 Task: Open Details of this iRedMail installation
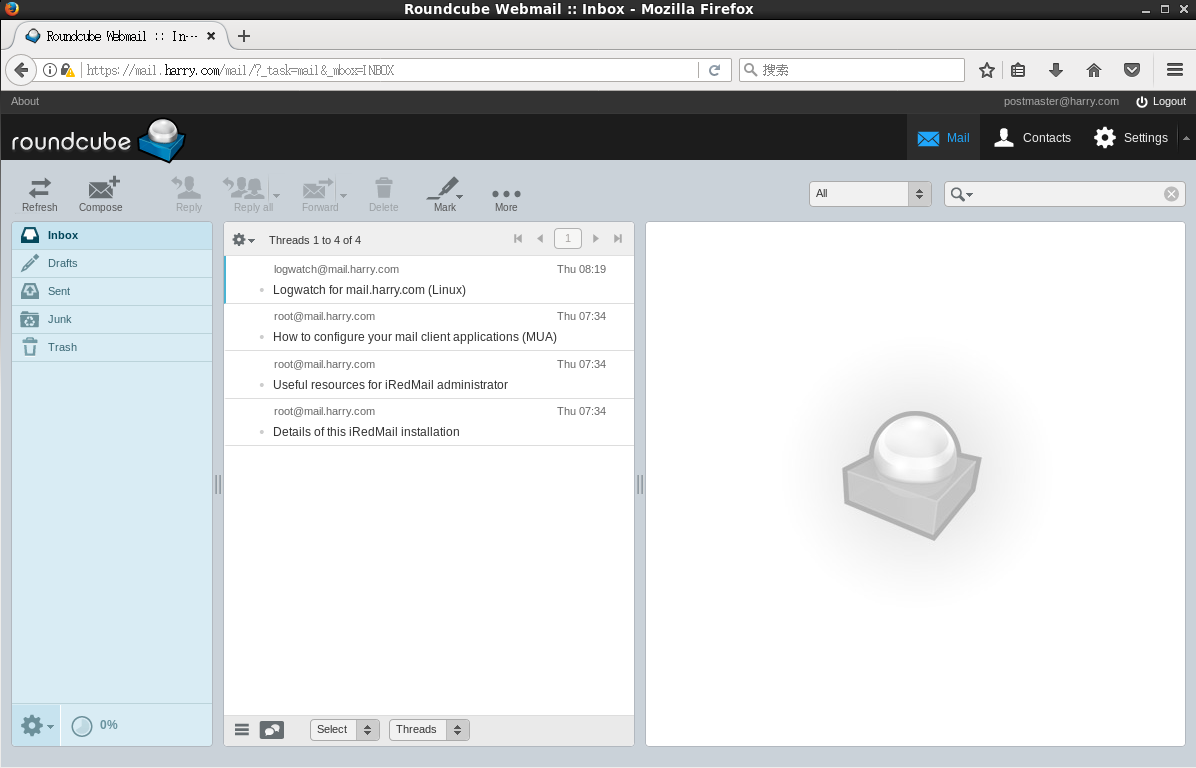coord(429,422)
